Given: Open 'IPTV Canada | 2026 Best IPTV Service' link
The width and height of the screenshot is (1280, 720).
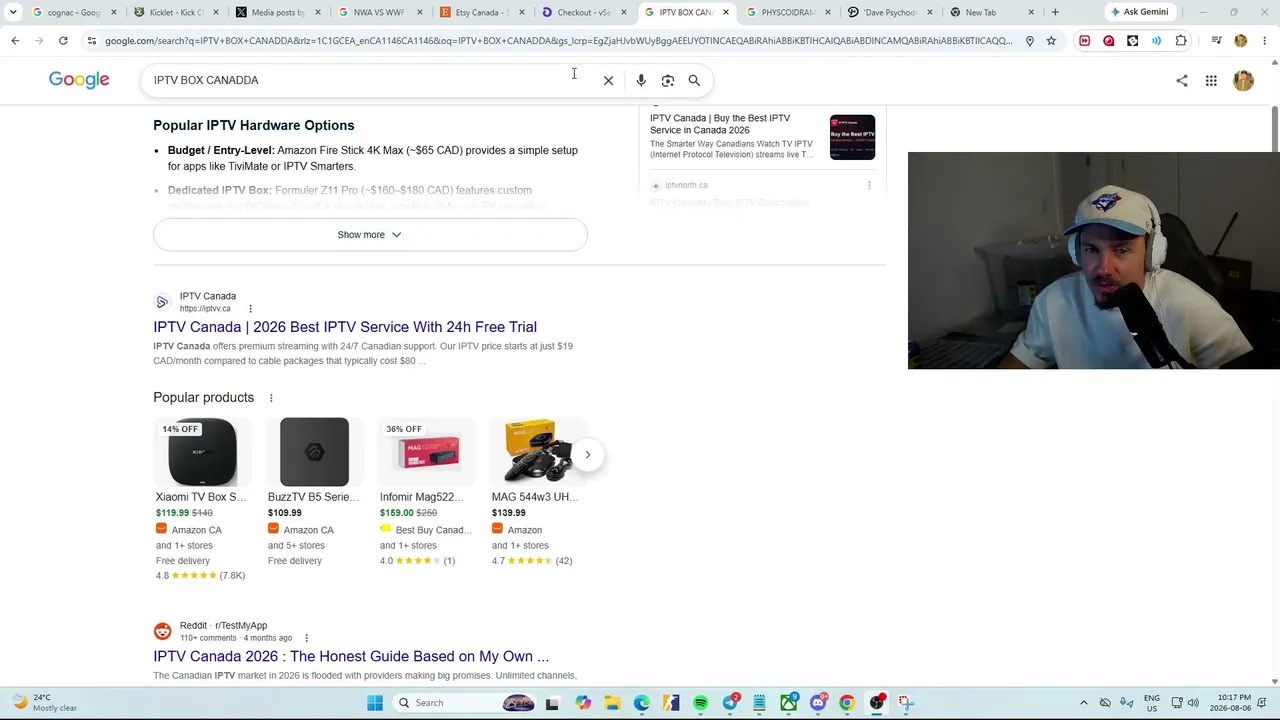Looking at the screenshot, I should [345, 327].
